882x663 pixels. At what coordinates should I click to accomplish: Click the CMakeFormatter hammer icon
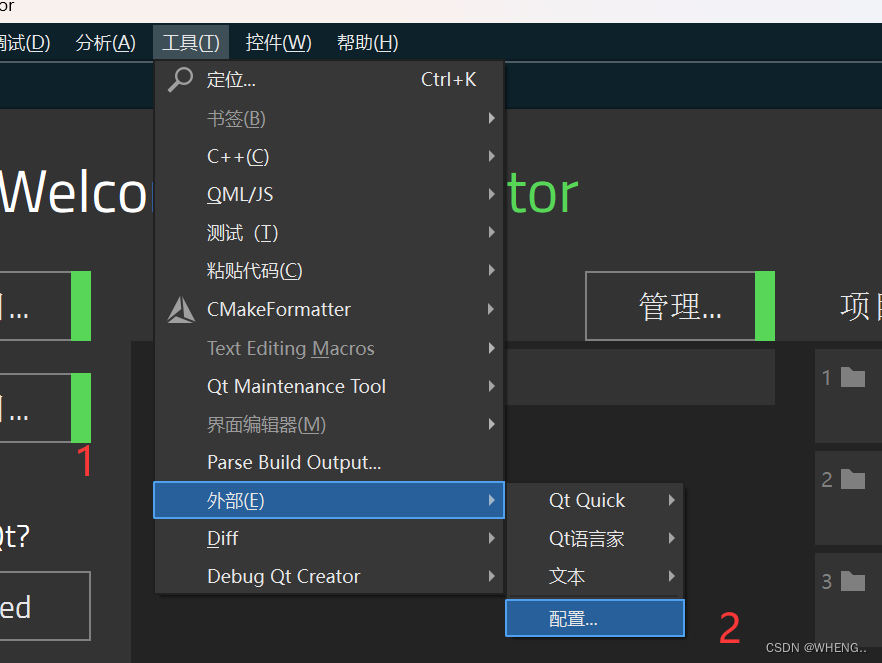pyautogui.click(x=180, y=310)
